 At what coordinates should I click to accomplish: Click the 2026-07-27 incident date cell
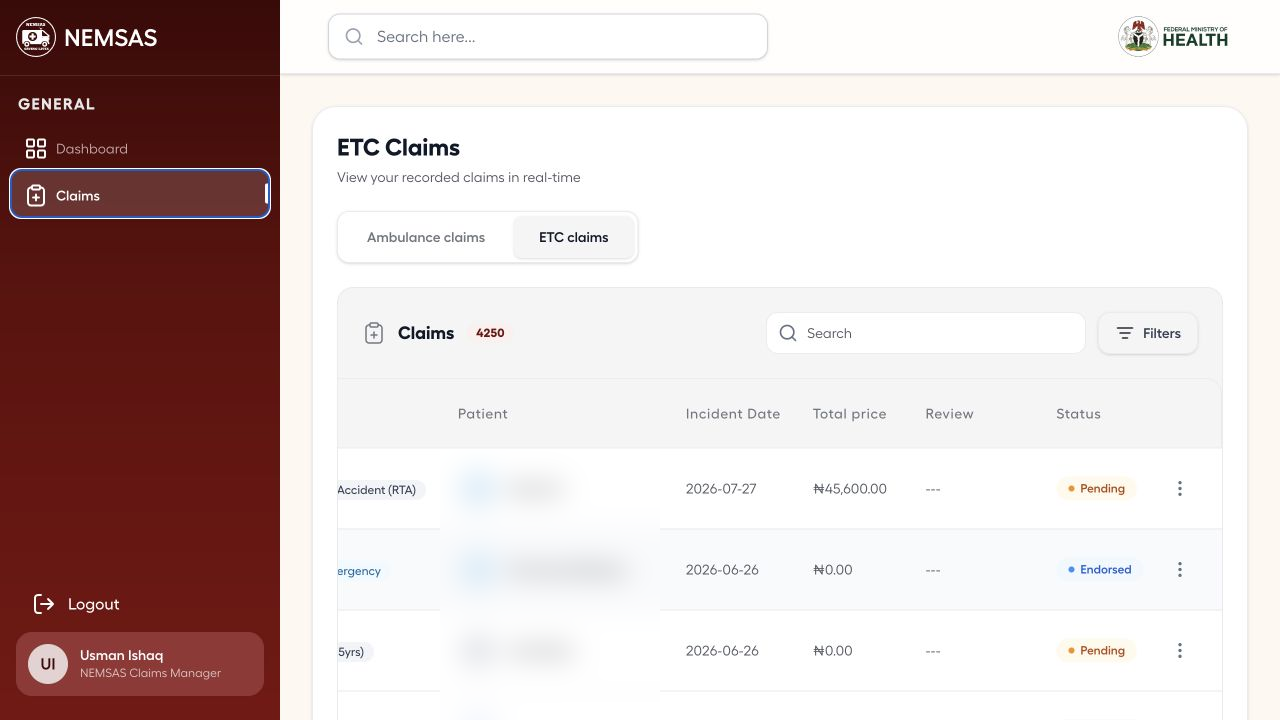pos(721,489)
